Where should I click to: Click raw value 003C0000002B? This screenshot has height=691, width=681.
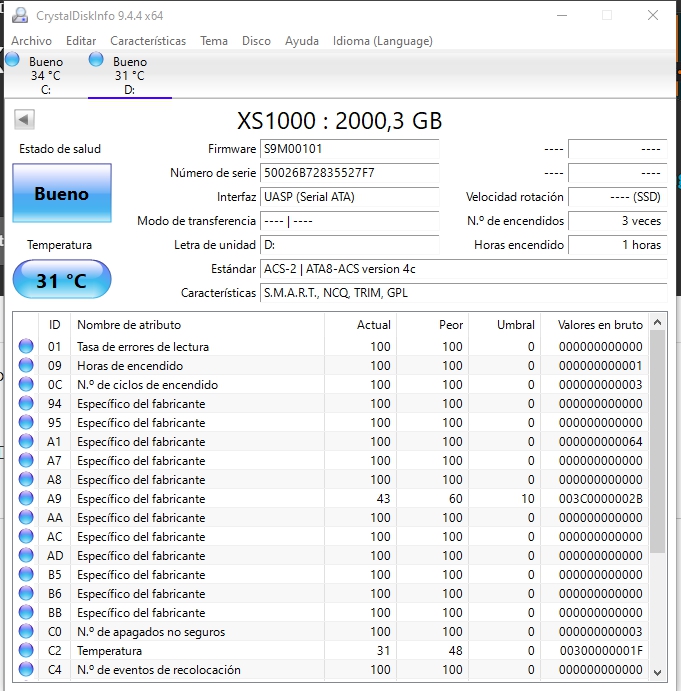pos(601,498)
